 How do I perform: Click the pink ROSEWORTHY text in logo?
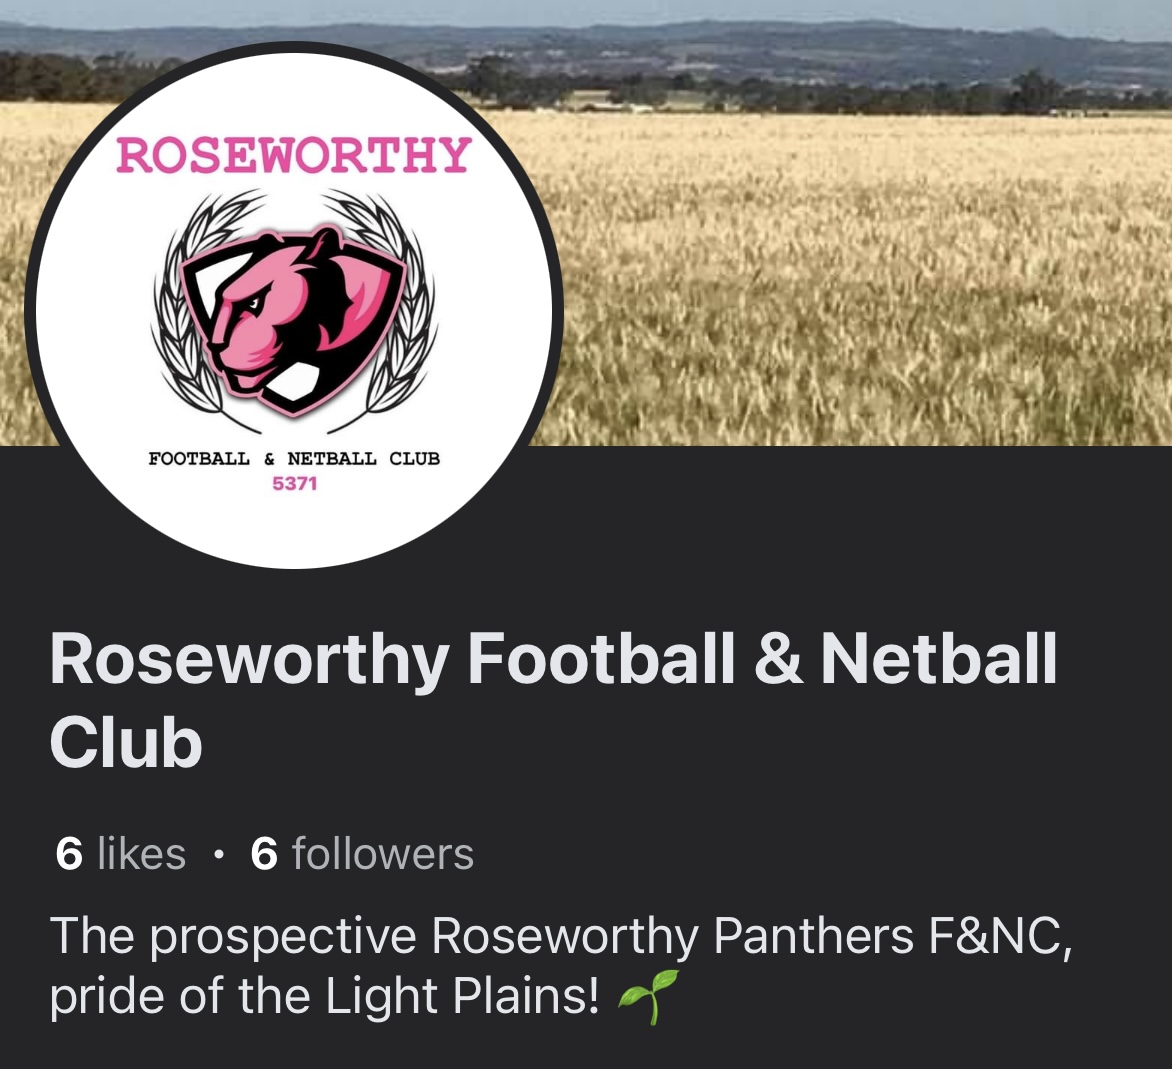coord(293,155)
